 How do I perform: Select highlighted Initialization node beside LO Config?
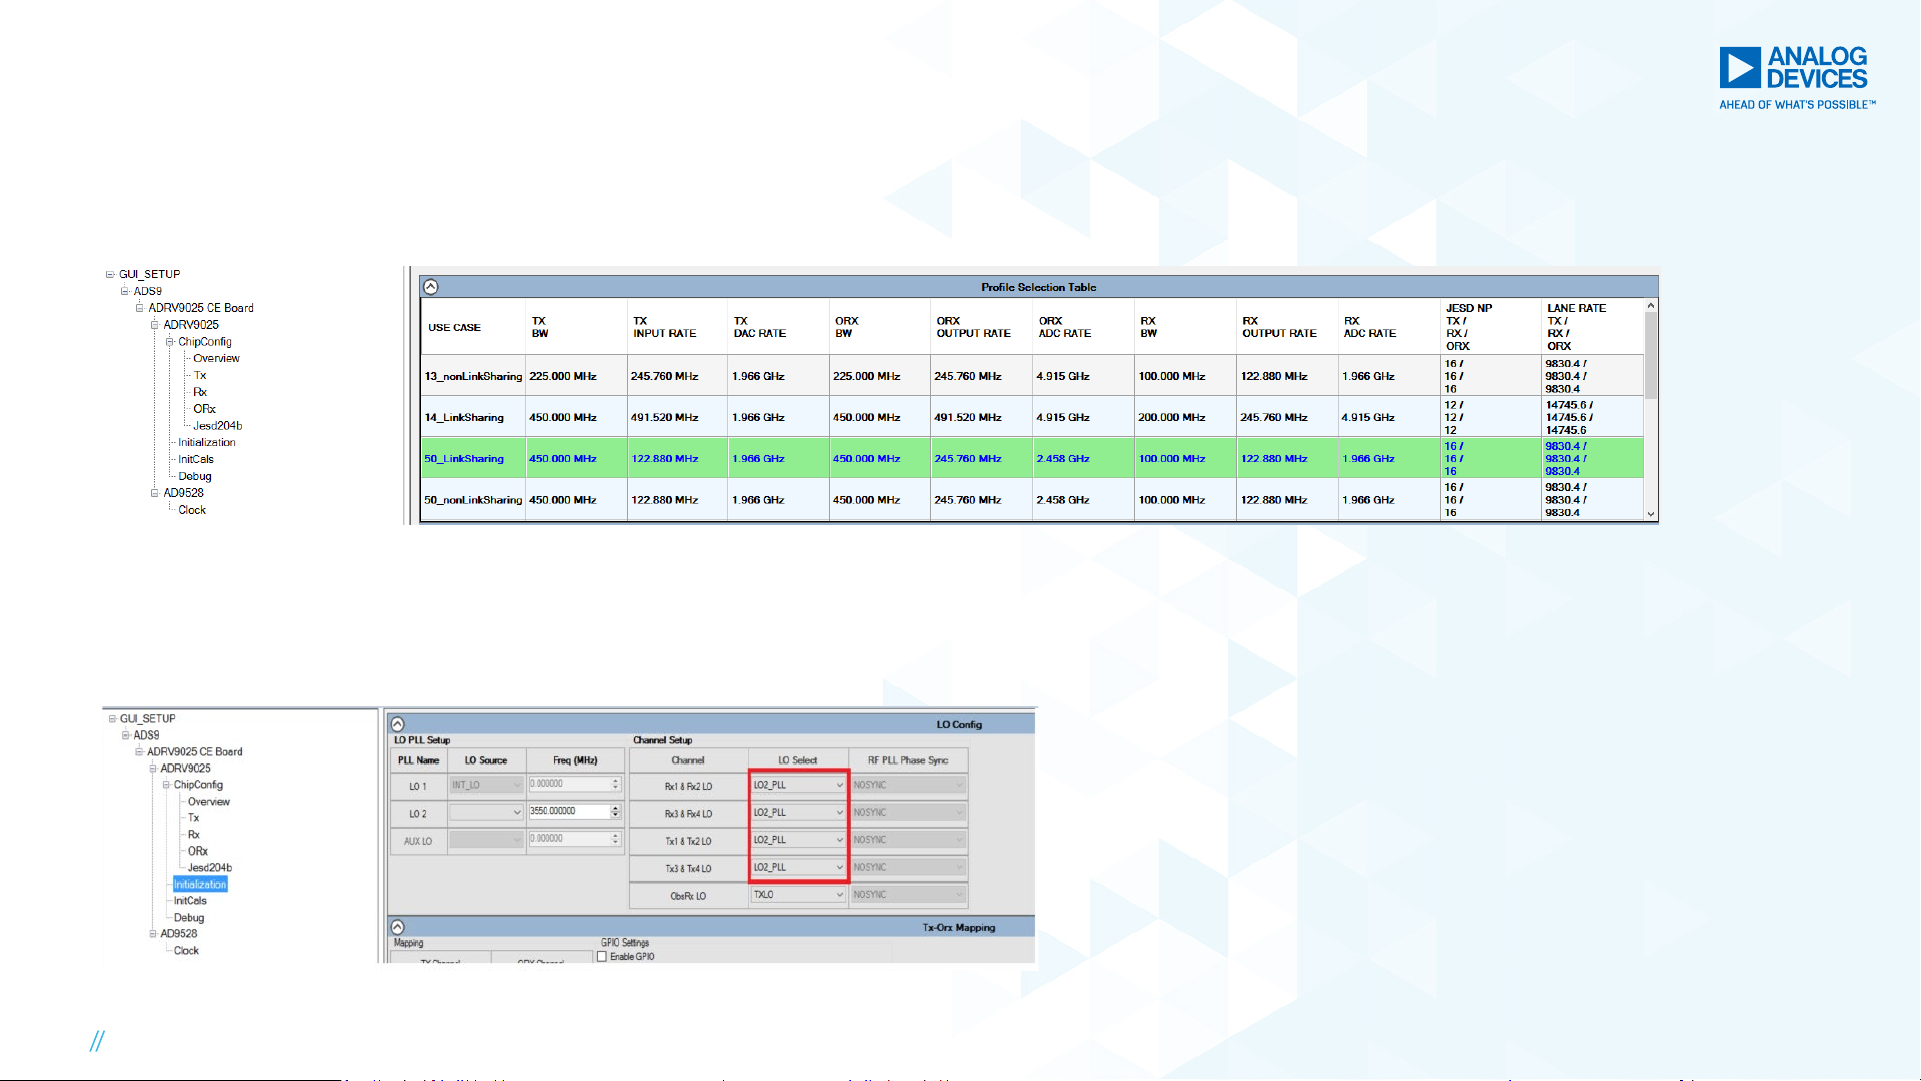200,884
